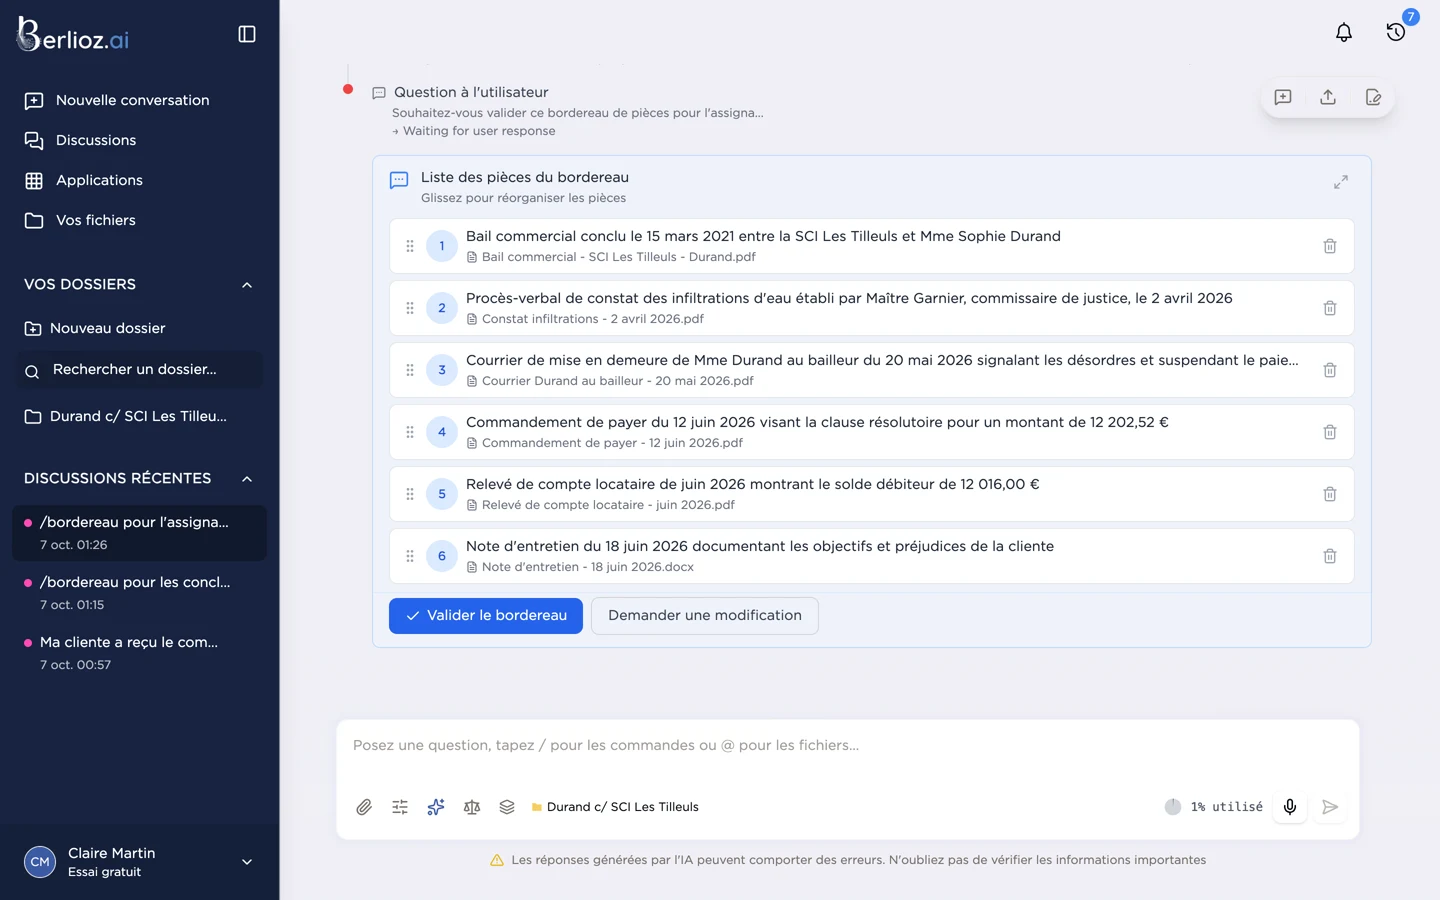The height and width of the screenshot is (900, 1440).
Task: Collapse the sidebar panel icon
Action: [x=247, y=34]
